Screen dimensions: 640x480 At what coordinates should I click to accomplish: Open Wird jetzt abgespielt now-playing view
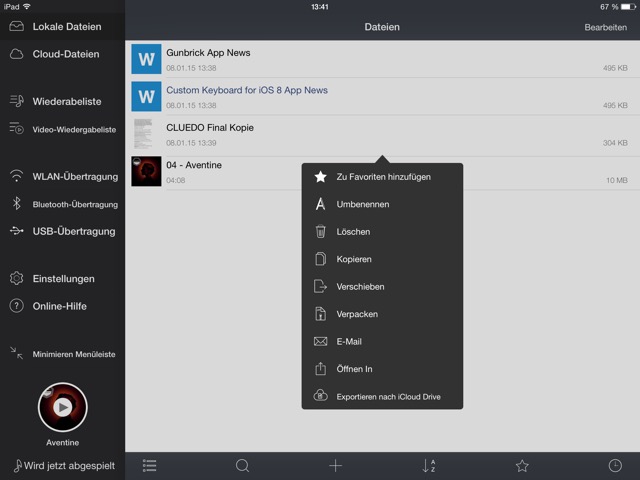coord(64,466)
